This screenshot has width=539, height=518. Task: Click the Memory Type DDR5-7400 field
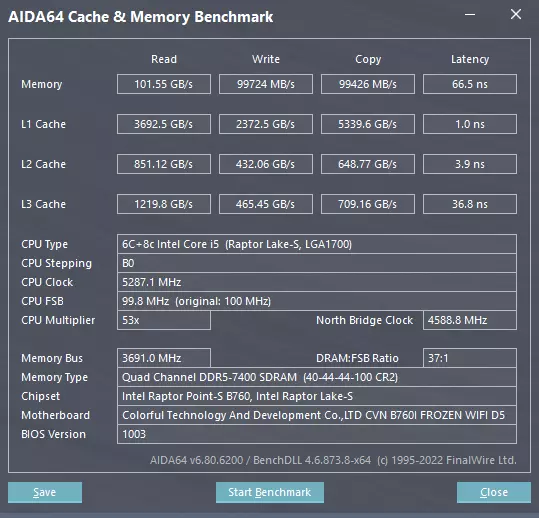pos(317,377)
